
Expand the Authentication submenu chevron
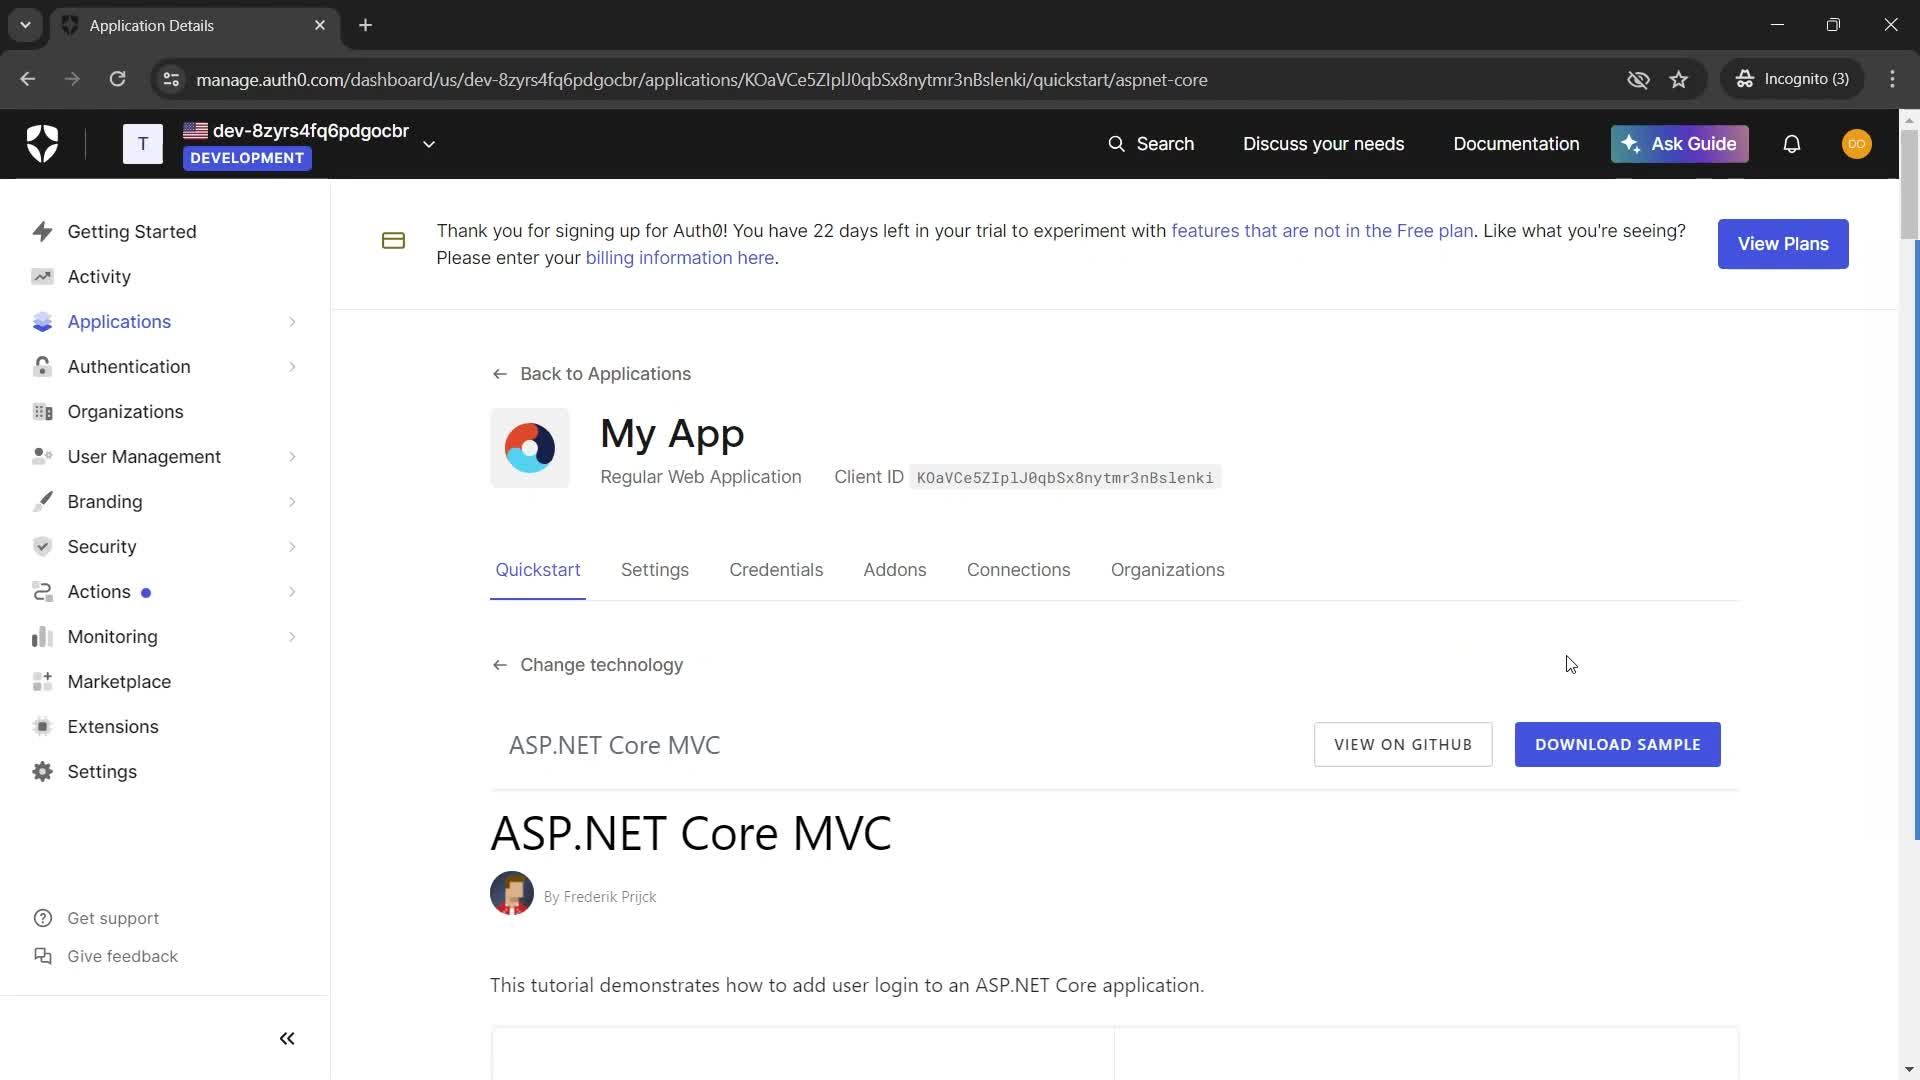[292, 367]
